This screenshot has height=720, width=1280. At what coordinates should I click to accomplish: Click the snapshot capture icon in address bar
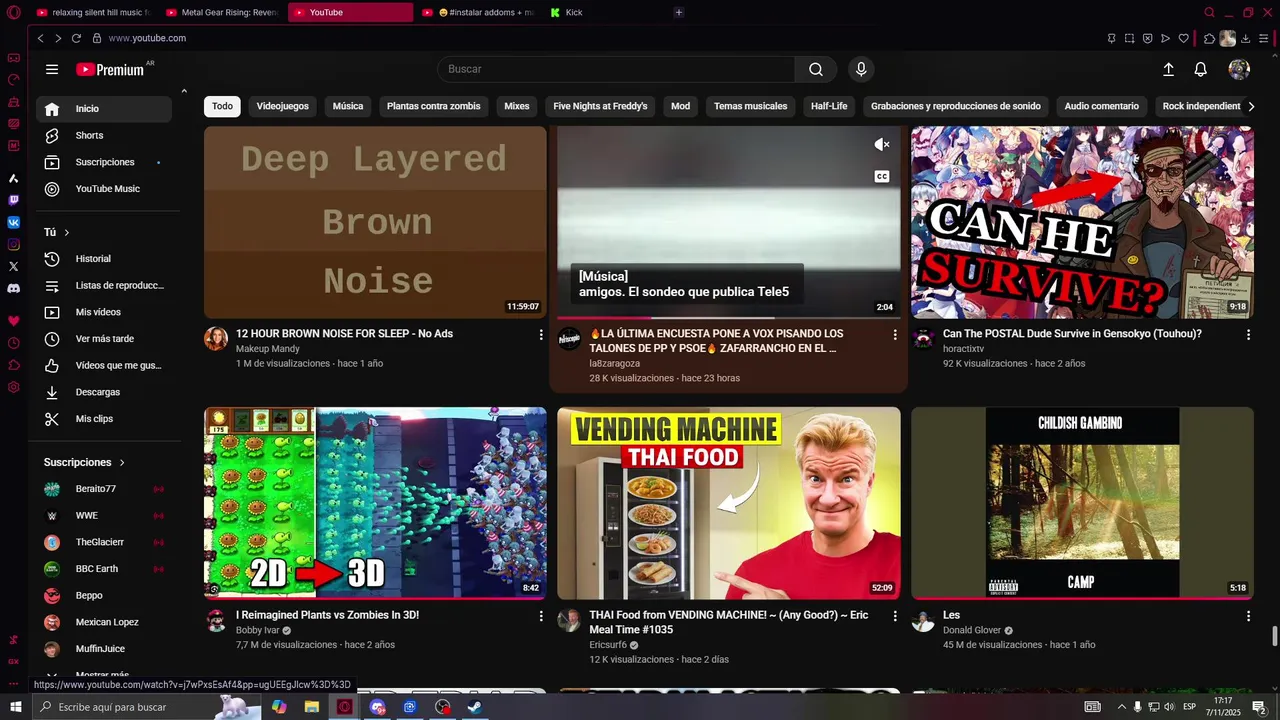[x=1129, y=38]
